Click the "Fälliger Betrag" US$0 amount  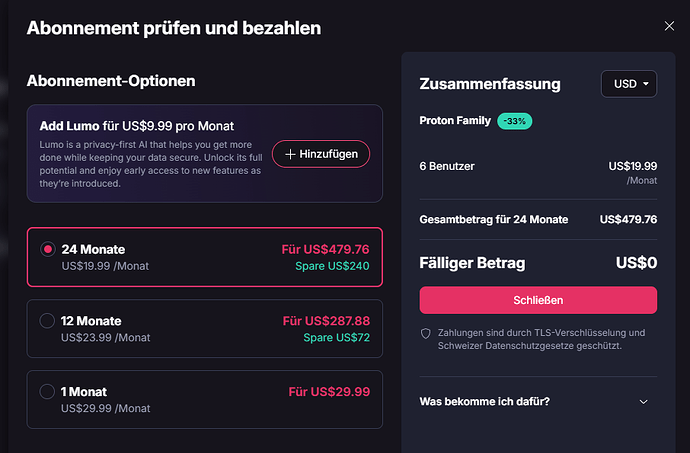[x=636, y=263]
